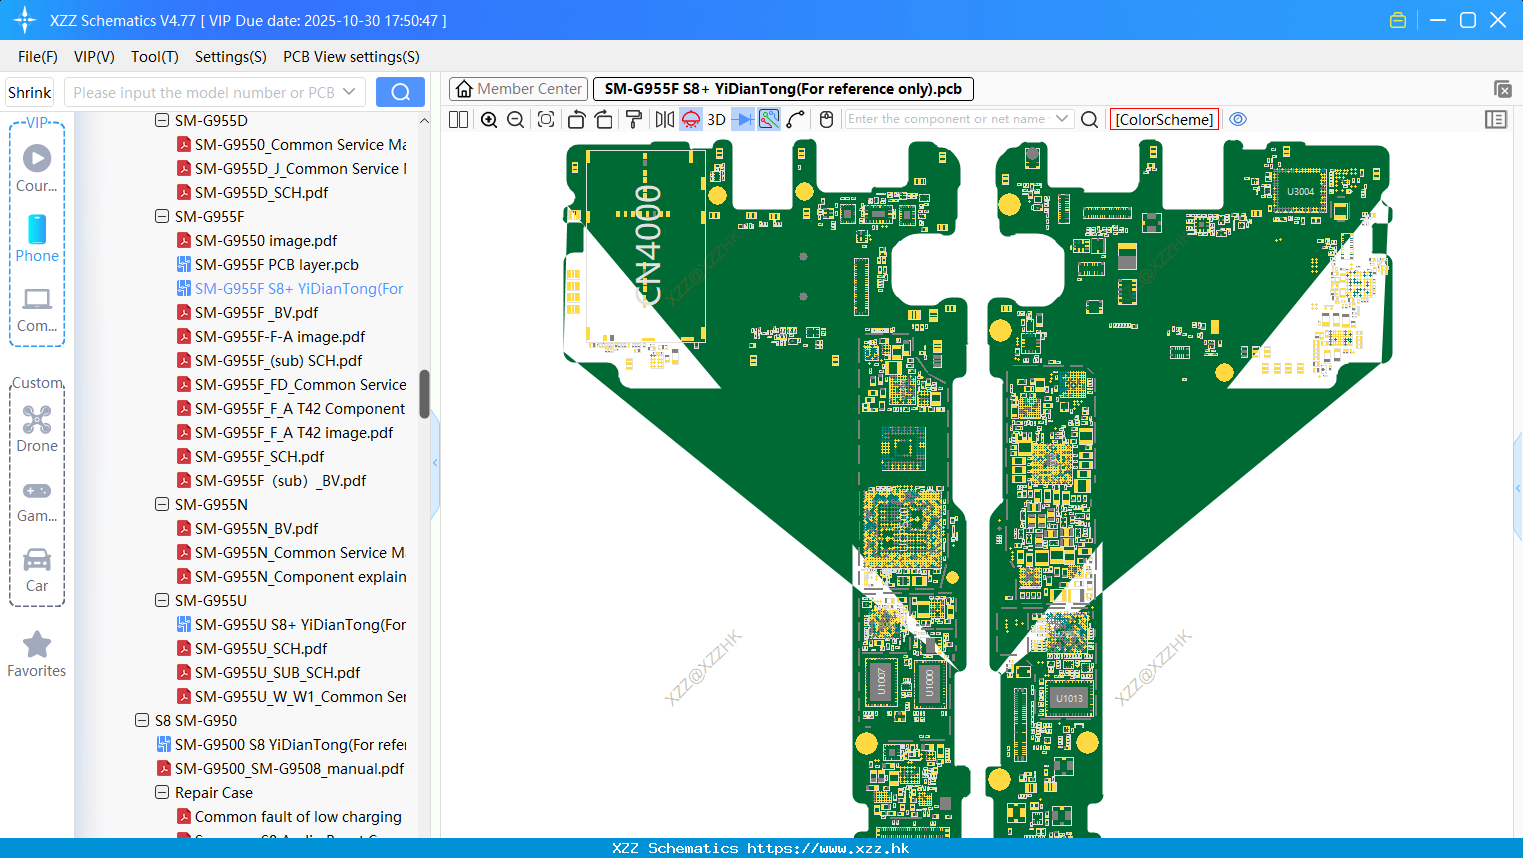Rotate the board counterclockwise
Image resolution: width=1523 pixels, height=858 pixels.
pos(576,119)
